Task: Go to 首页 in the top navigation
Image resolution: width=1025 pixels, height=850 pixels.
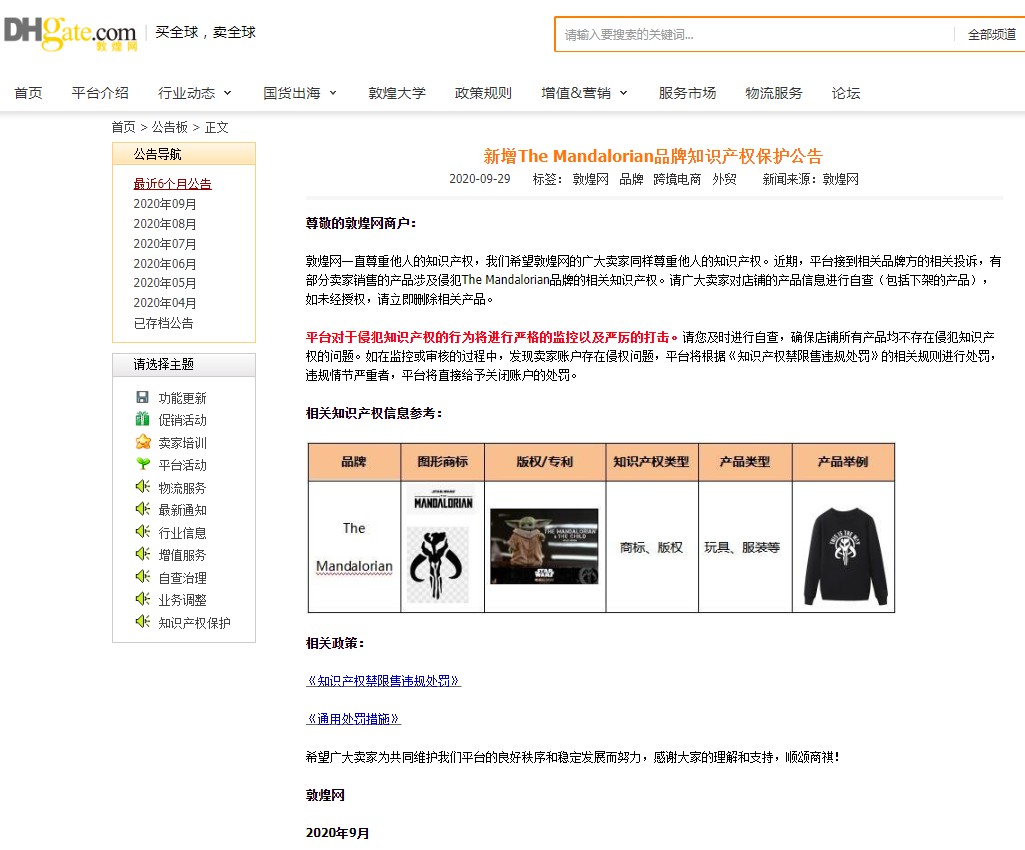Action: coord(28,94)
